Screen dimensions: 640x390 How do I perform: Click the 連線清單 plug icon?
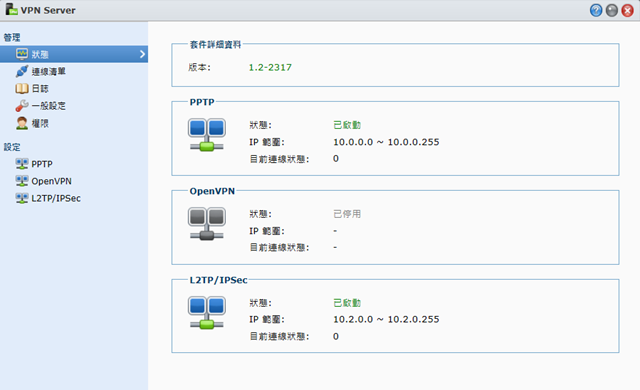[x=22, y=71]
